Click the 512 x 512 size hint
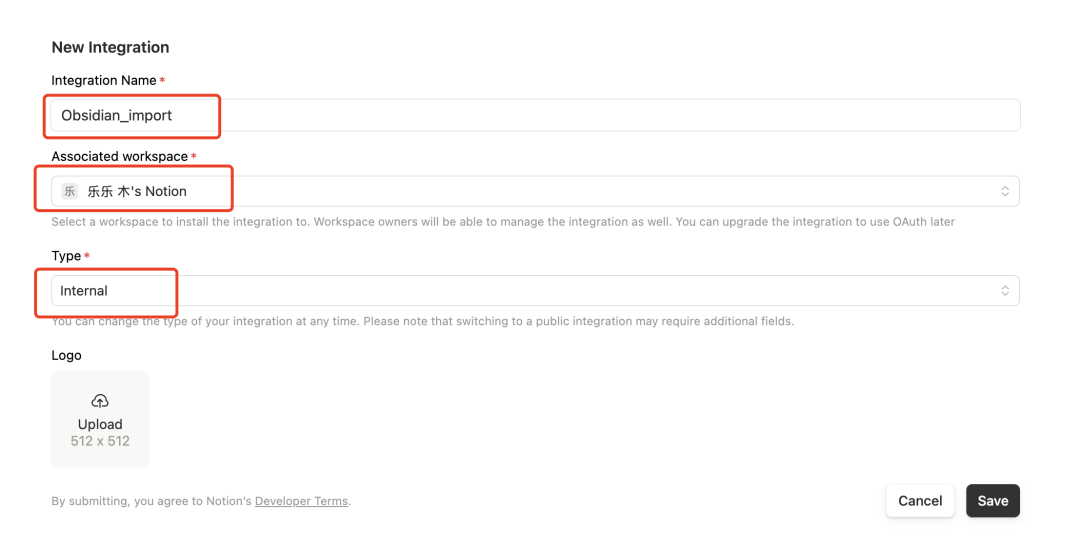 [x=100, y=441]
